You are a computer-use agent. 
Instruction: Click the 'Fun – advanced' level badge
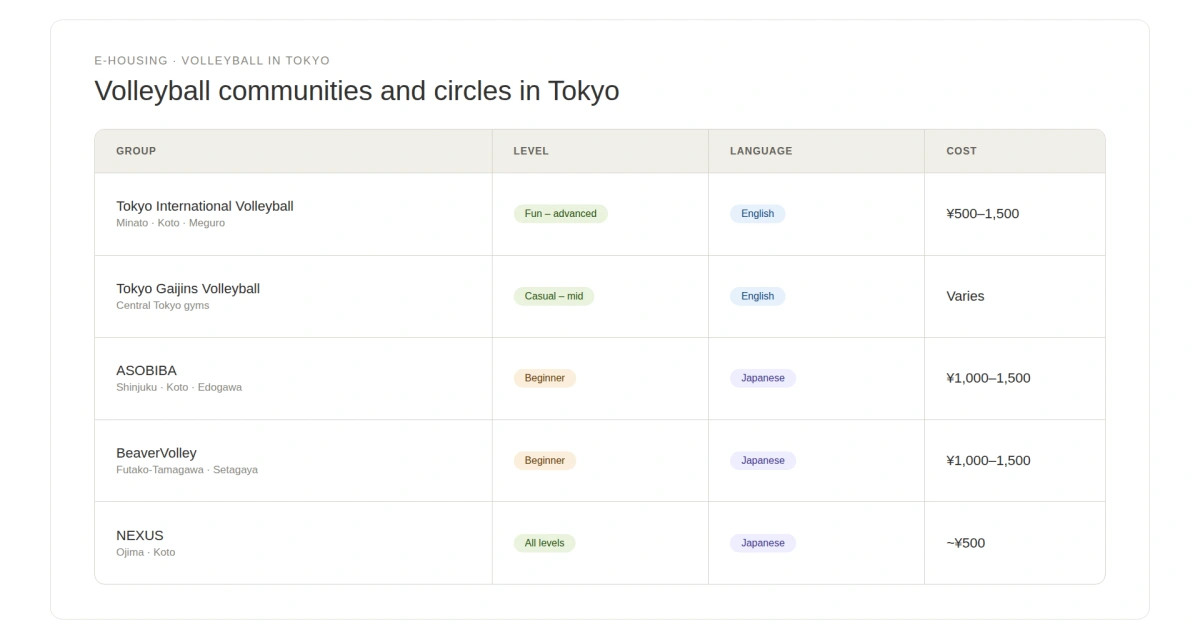click(560, 213)
